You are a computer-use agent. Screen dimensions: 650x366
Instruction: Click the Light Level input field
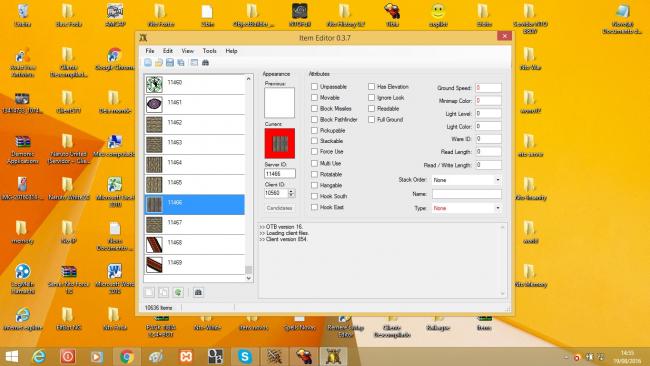(x=488, y=113)
